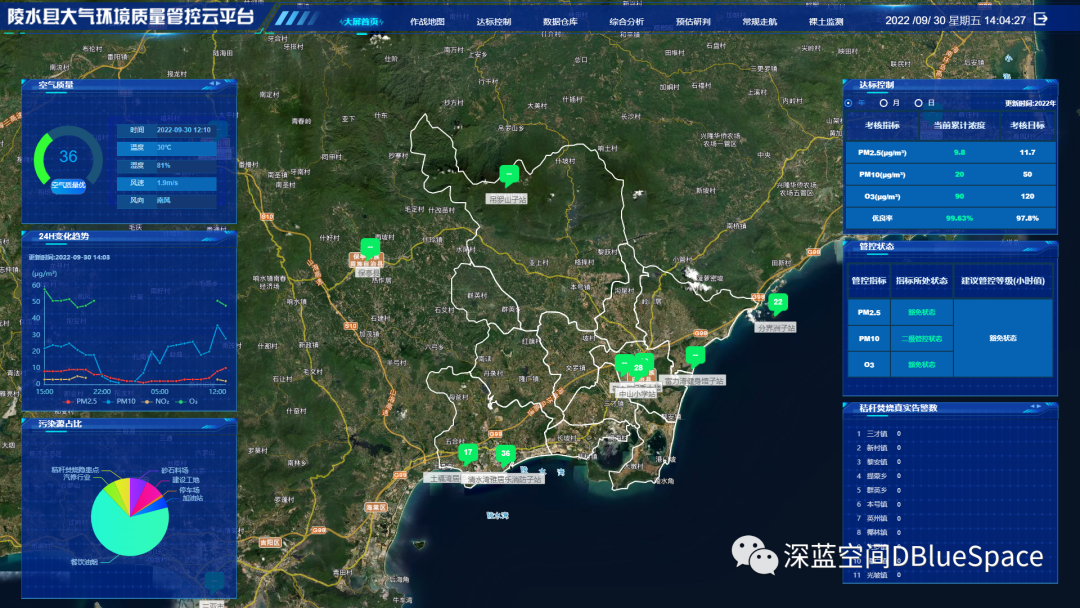Open the 大屏首页 tab
The height and width of the screenshot is (608, 1080).
pos(361,22)
